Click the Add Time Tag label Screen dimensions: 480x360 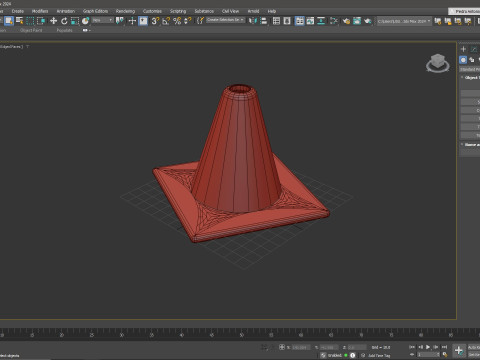point(379,355)
